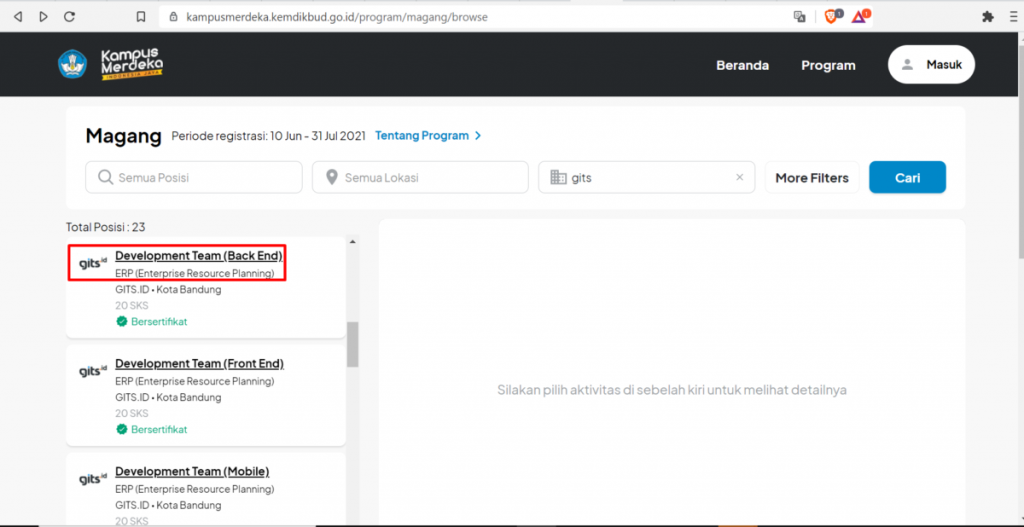The height and width of the screenshot is (527, 1024).
Task: Click ERP text under Front End title
Action: [x=195, y=381]
